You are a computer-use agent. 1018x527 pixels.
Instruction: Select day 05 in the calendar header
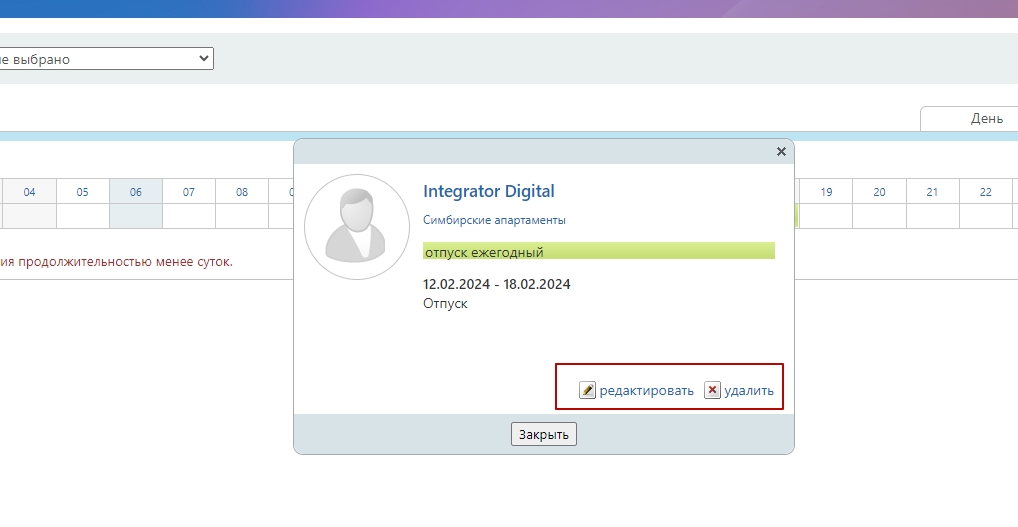[82, 192]
